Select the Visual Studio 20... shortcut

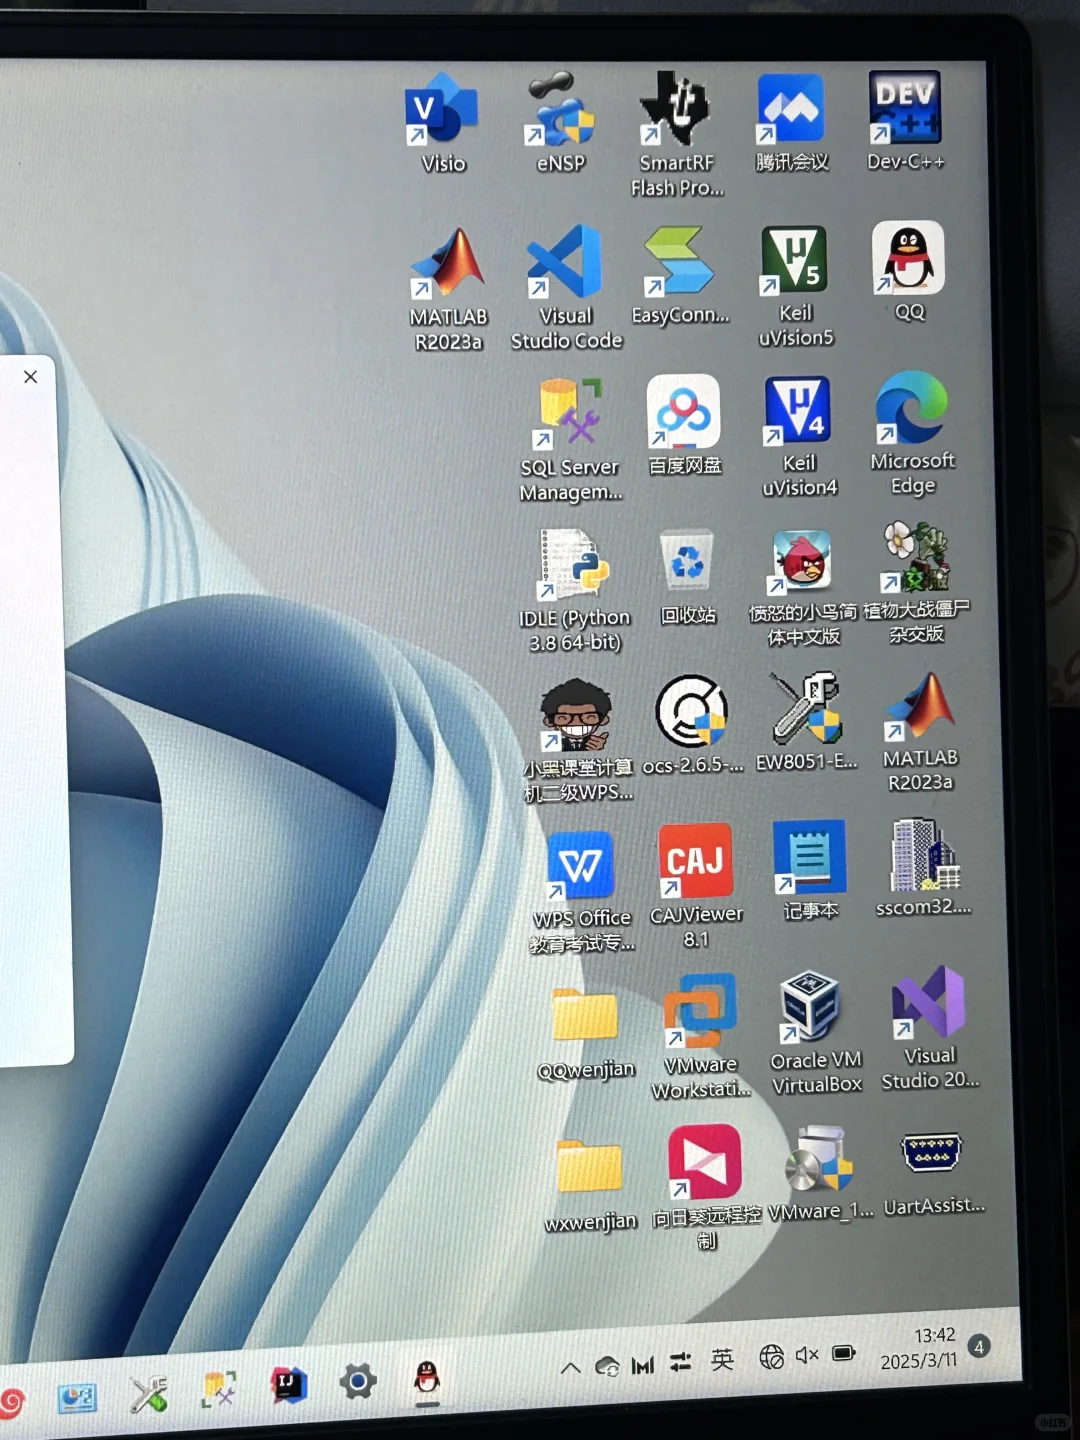930,1028
